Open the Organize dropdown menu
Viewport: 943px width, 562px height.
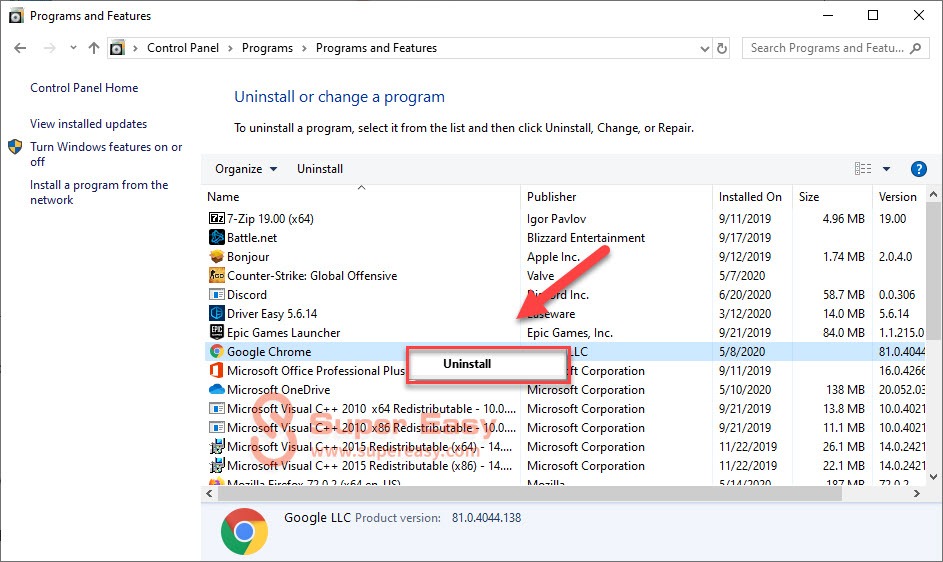coord(246,169)
